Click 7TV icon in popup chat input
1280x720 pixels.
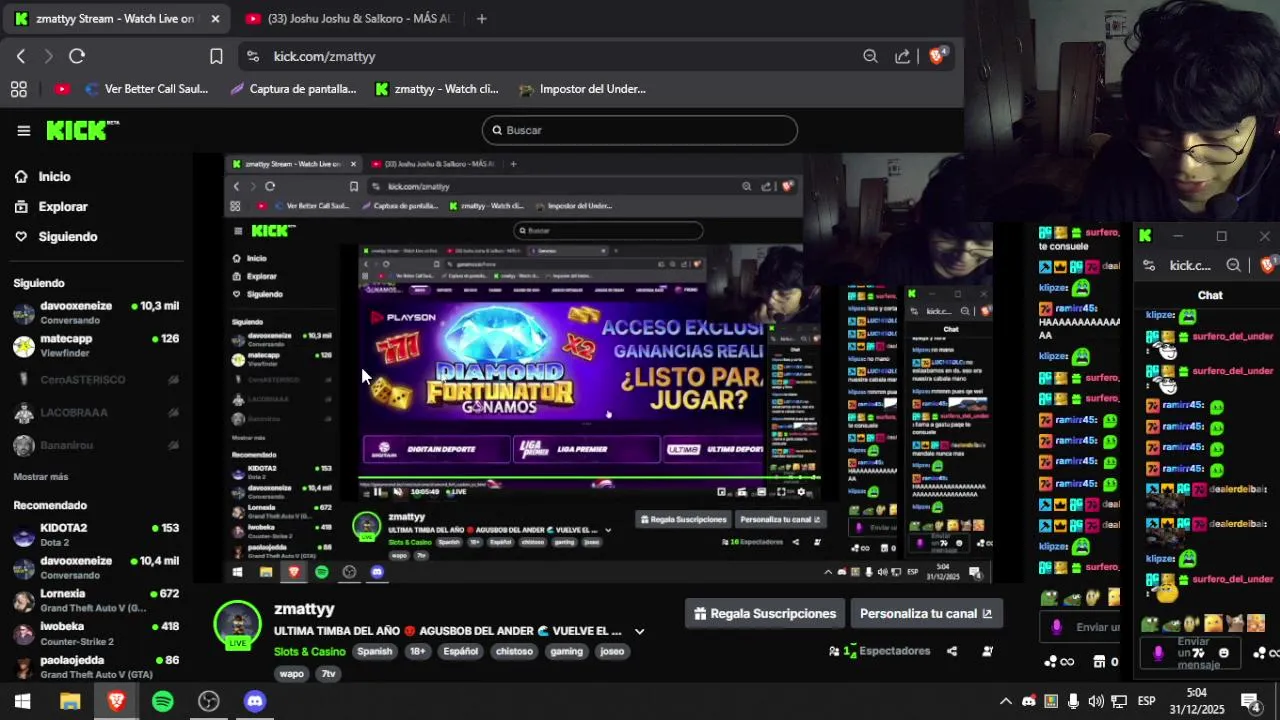pyautogui.click(x=1198, y=653)
